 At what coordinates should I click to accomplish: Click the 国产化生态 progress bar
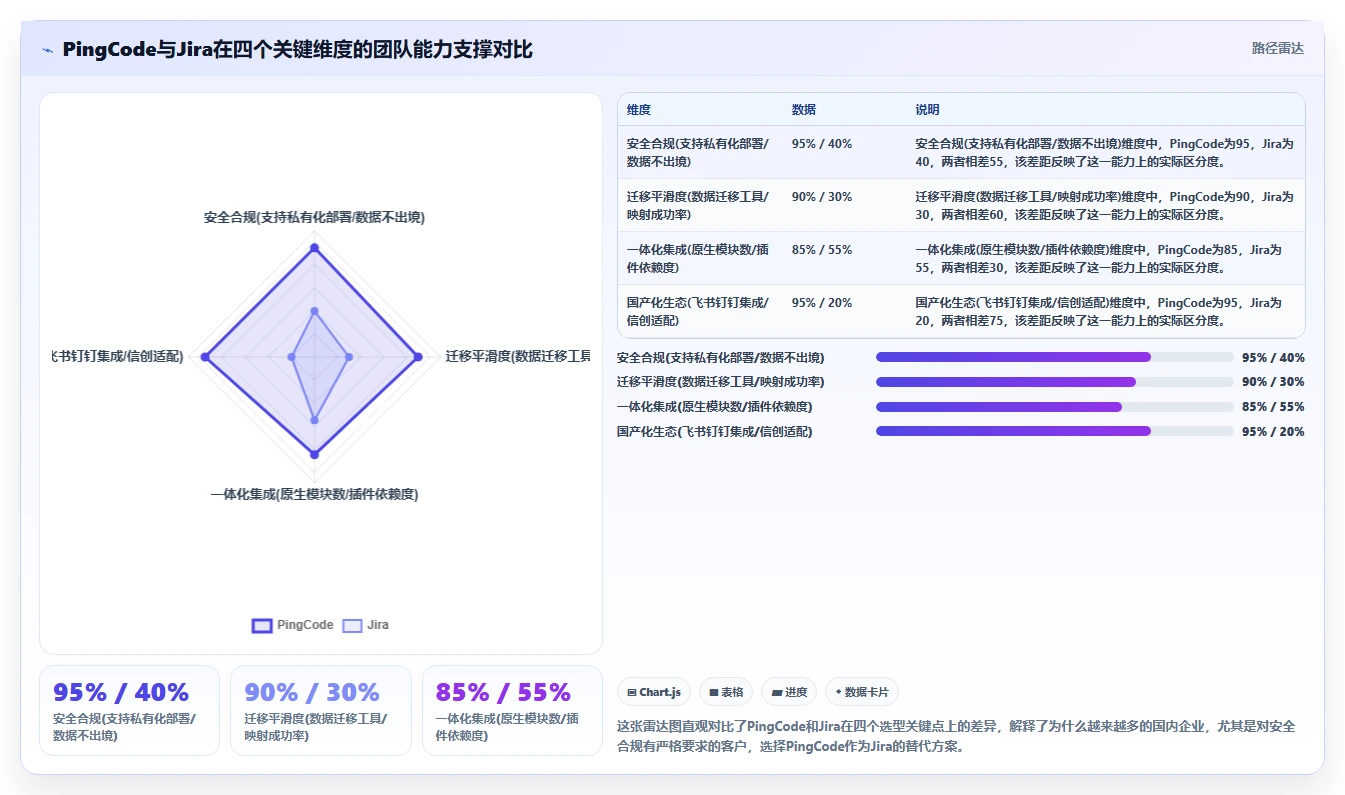tap(1054, 431)
